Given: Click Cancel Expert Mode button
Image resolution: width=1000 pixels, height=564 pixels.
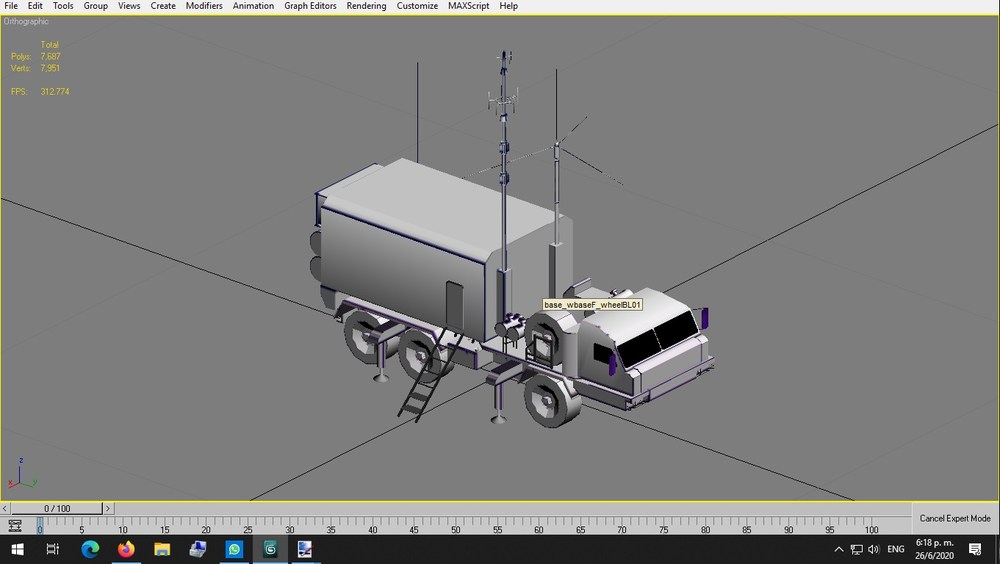Looking at the screenshot, I should pyautogui.click(x=955, y=518).
